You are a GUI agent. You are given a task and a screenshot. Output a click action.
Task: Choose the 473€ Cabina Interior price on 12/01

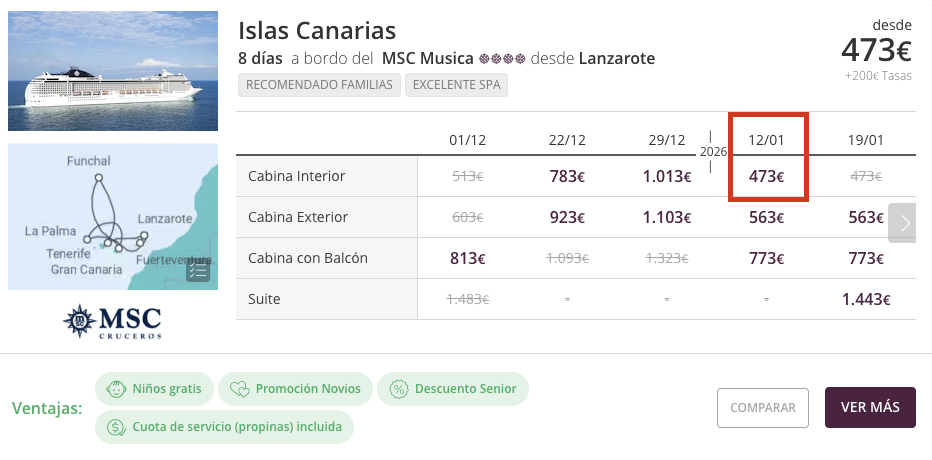[x=767, y=177]
